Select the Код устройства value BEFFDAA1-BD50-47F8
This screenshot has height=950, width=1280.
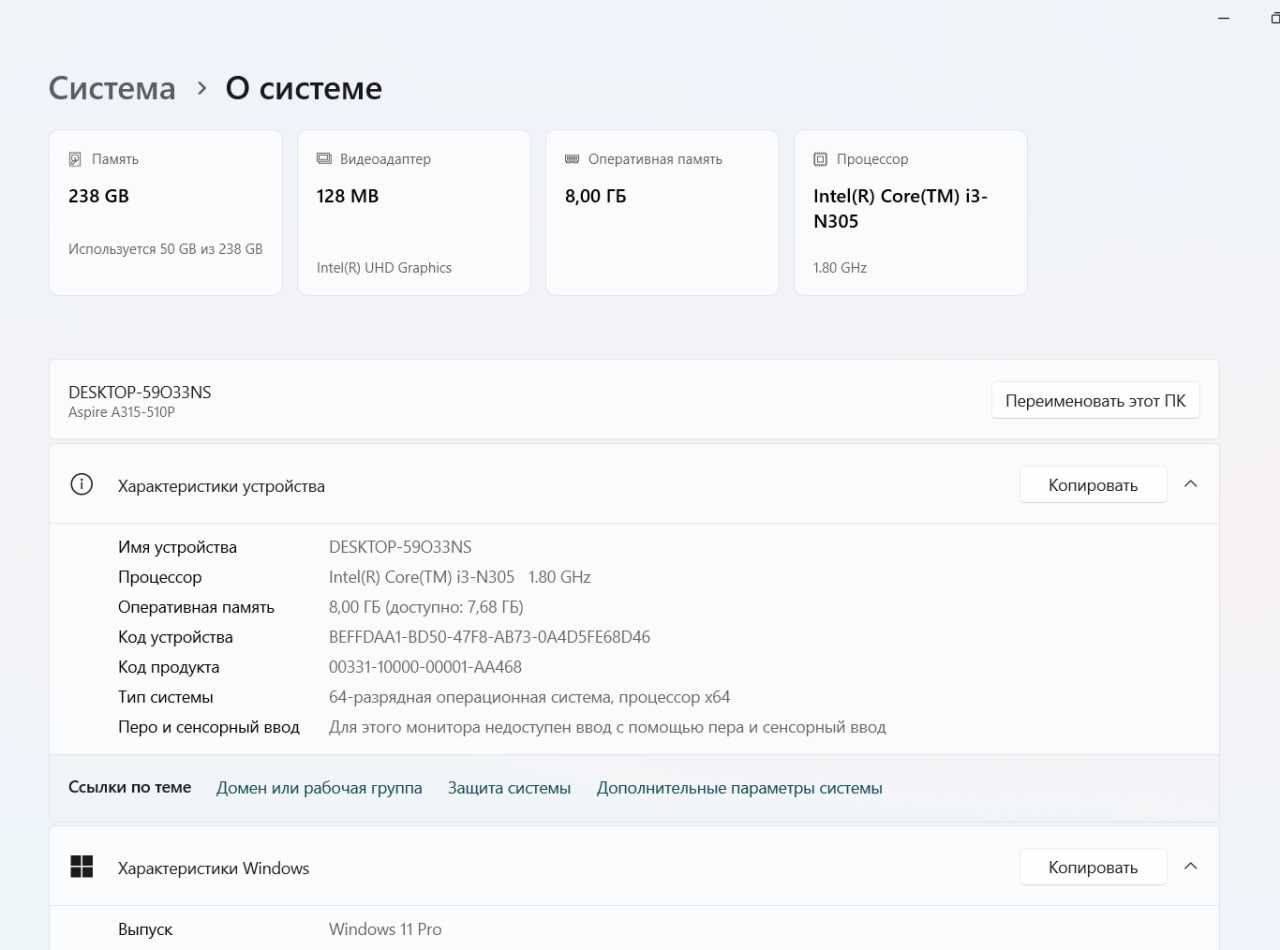[489, 637]
